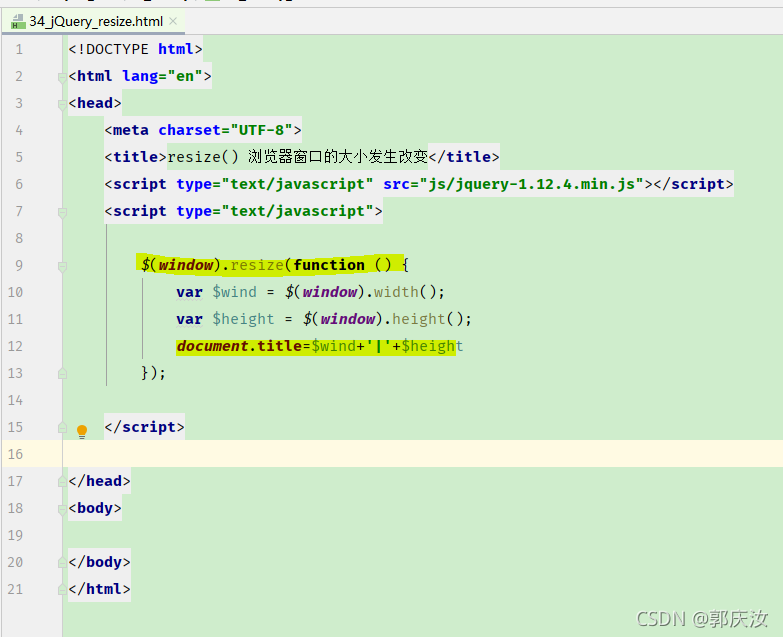Close the 34_jQuery_resize.html tab
Viewport: 783px width, 637px height.
tap(173, 21)
